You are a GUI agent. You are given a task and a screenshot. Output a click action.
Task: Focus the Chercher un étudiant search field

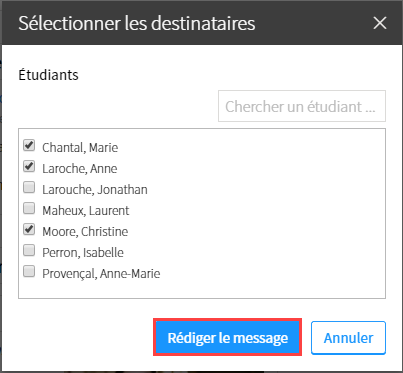(302, 106)
